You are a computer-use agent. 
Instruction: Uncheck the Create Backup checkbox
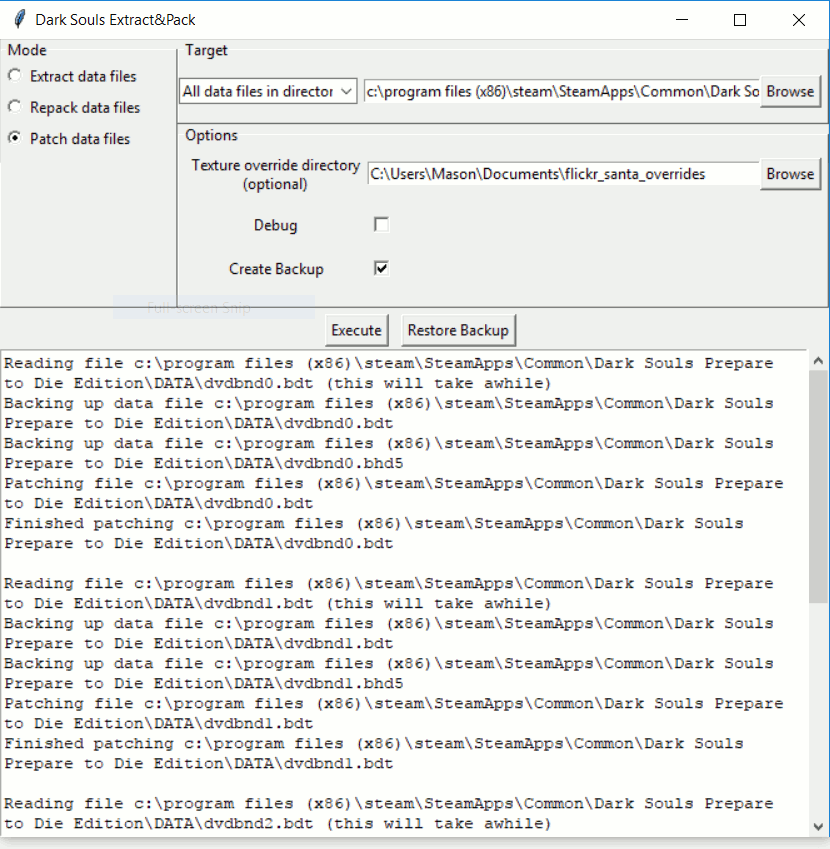pos(381,268)
